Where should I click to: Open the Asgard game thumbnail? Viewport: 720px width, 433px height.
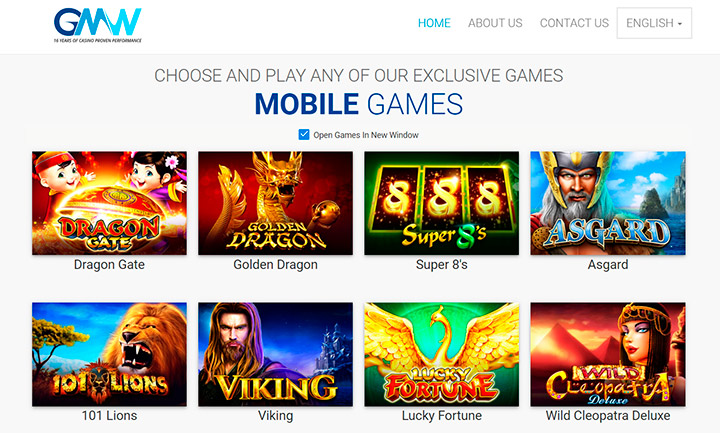tap(608, 203)
